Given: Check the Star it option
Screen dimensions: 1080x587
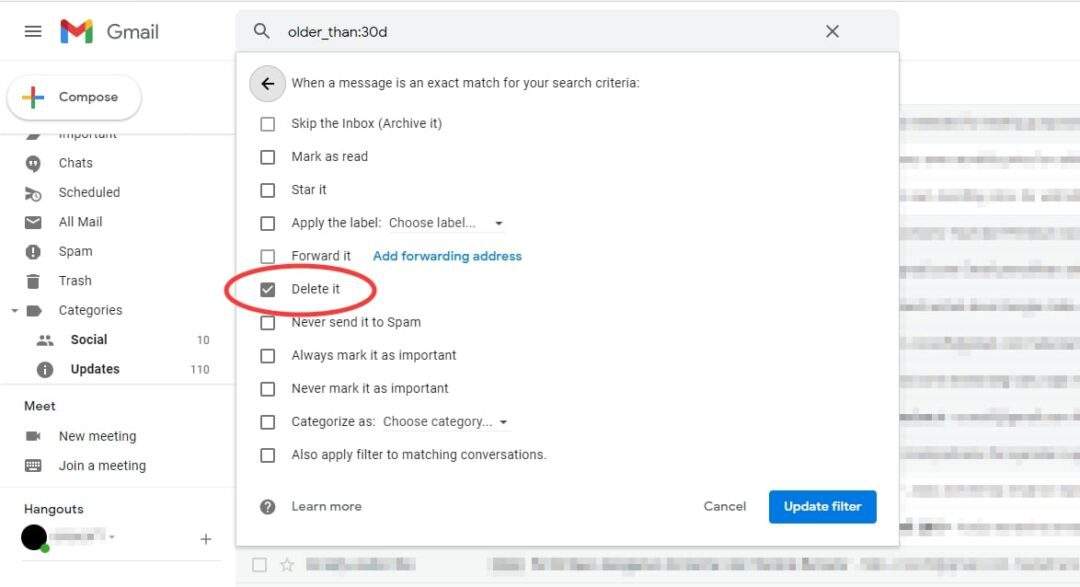Looking at the screenshot, I should tap(267, 189).
